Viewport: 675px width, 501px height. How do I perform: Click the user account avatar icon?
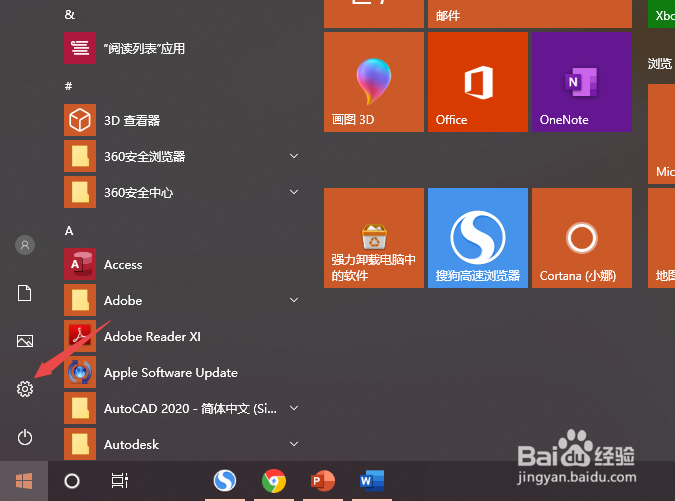click(25, 245)
